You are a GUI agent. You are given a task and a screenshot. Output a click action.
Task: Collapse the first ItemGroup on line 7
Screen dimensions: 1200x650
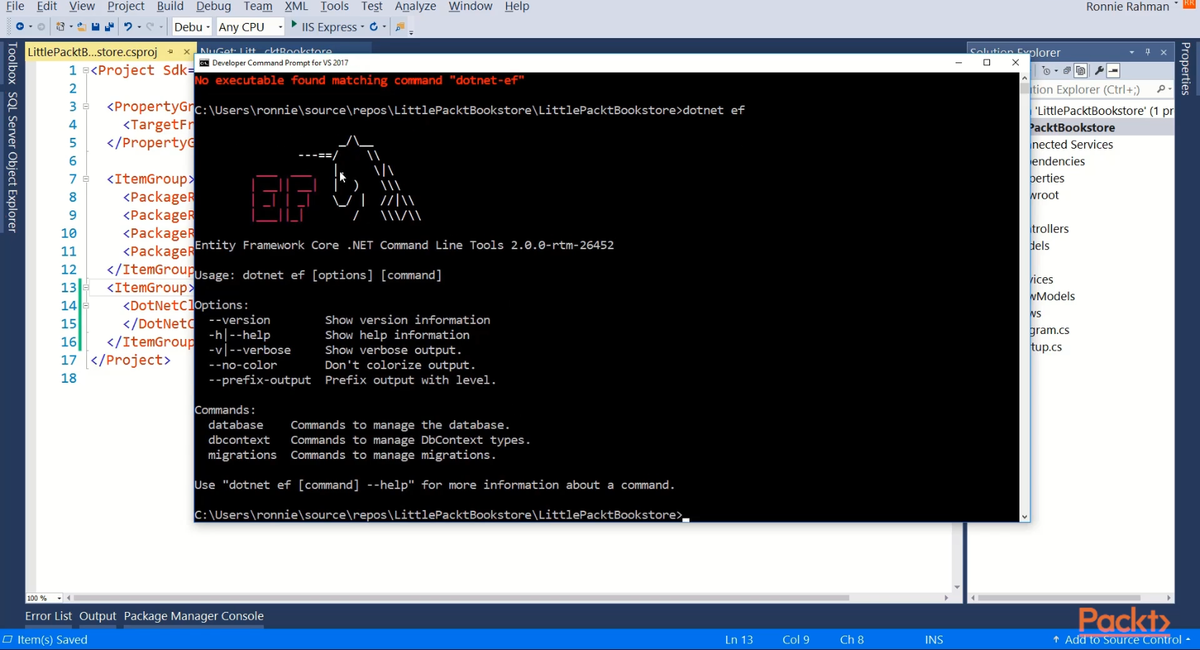coord(85,179)
